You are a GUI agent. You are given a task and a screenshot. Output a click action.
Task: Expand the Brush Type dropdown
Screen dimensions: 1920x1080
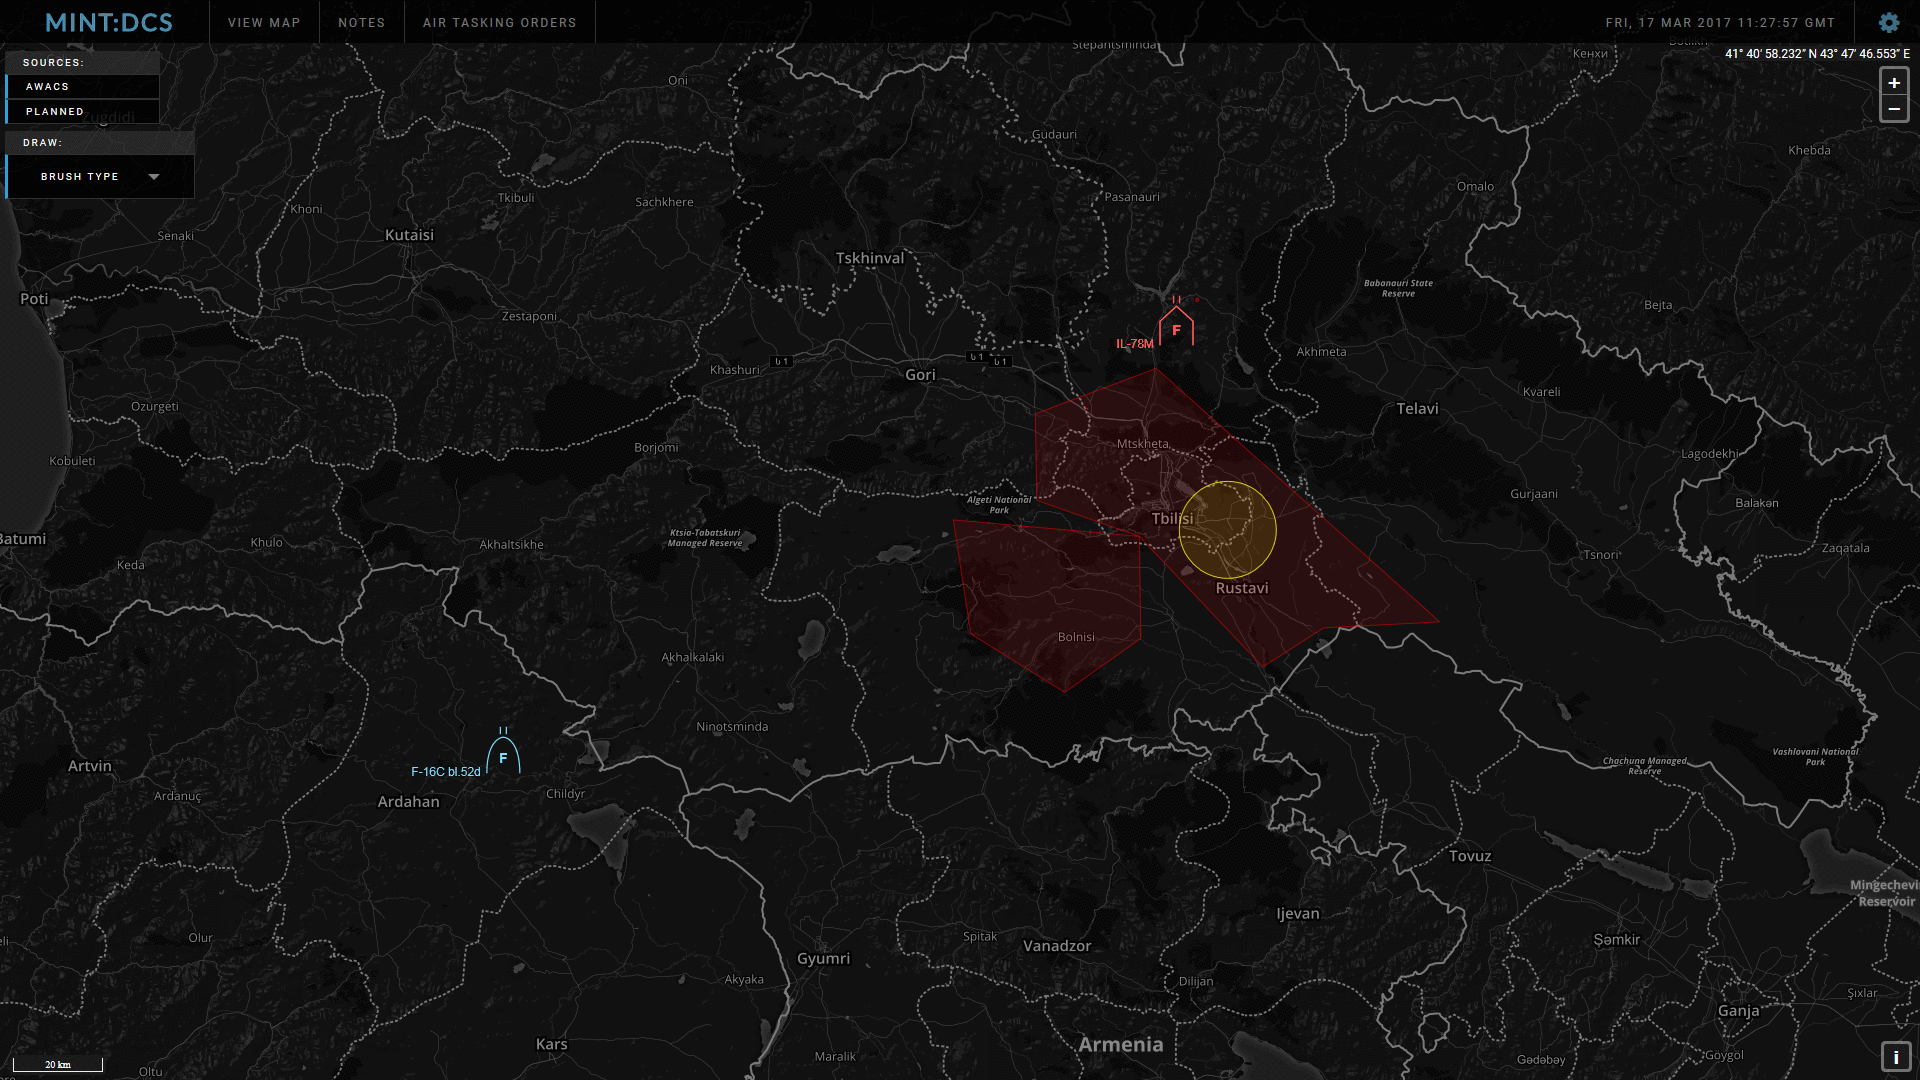coord(100,177)
